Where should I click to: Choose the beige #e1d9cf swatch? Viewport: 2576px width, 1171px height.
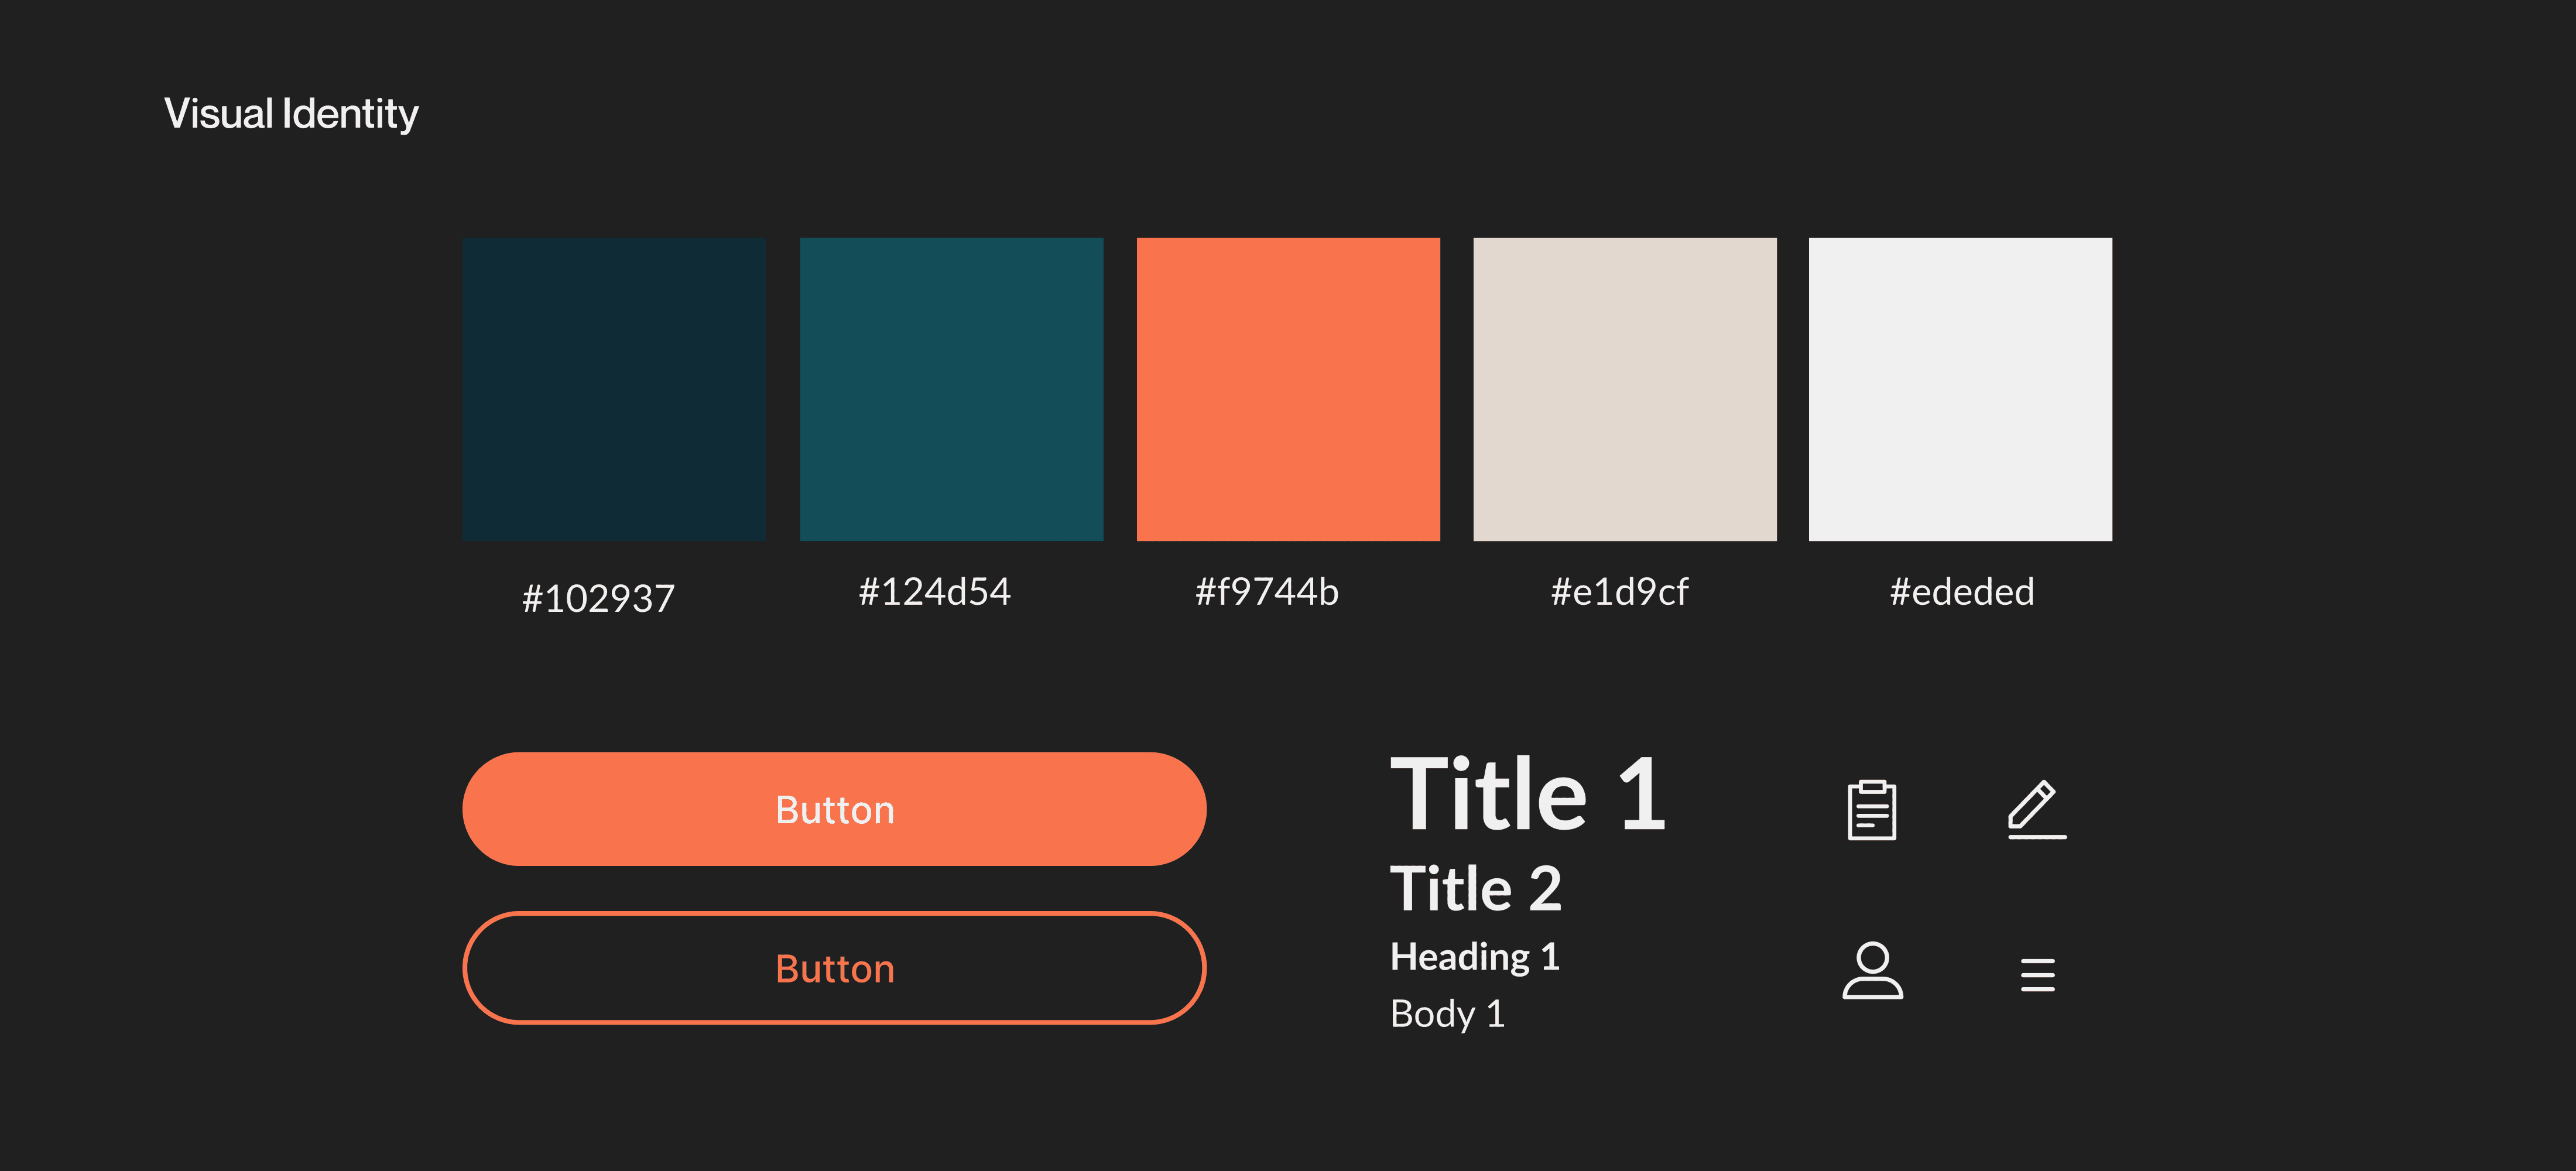[1624, 389]
